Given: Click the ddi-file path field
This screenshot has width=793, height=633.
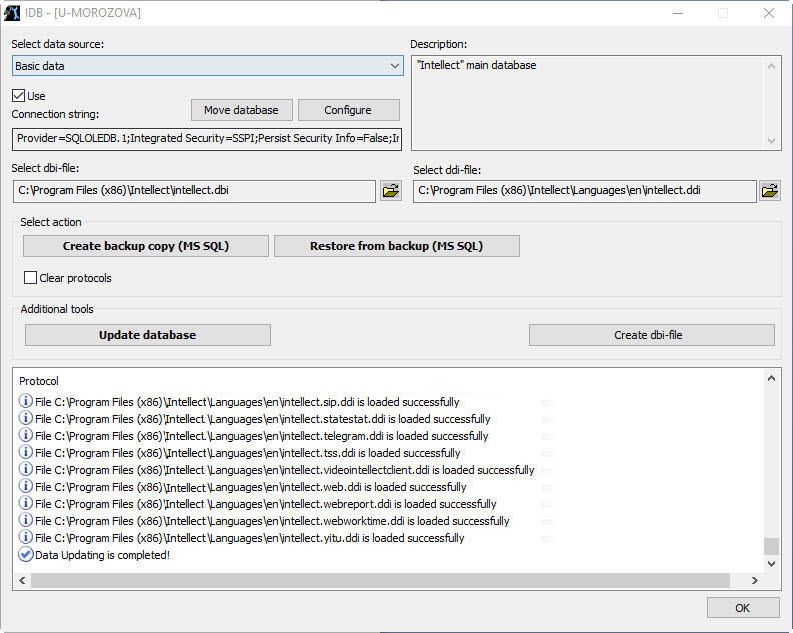Looking at the screenshot, I should (x=585, y=191).
